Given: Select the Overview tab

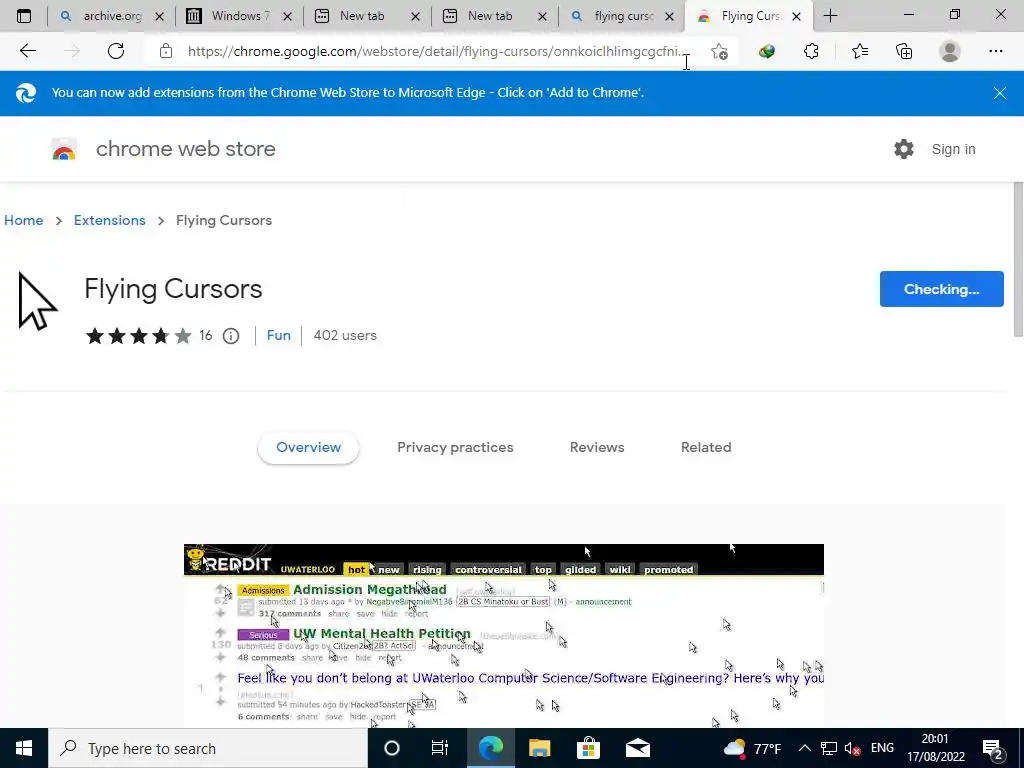Looking at the screenshot, I should pyautogui.click(x=308, y=447).
